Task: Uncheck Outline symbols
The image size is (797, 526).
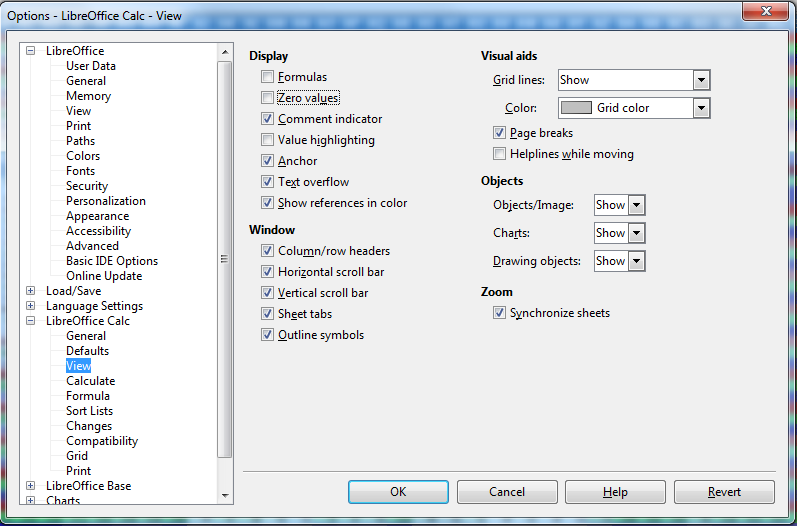Action: pyautogui.click(x=267, y=335)
